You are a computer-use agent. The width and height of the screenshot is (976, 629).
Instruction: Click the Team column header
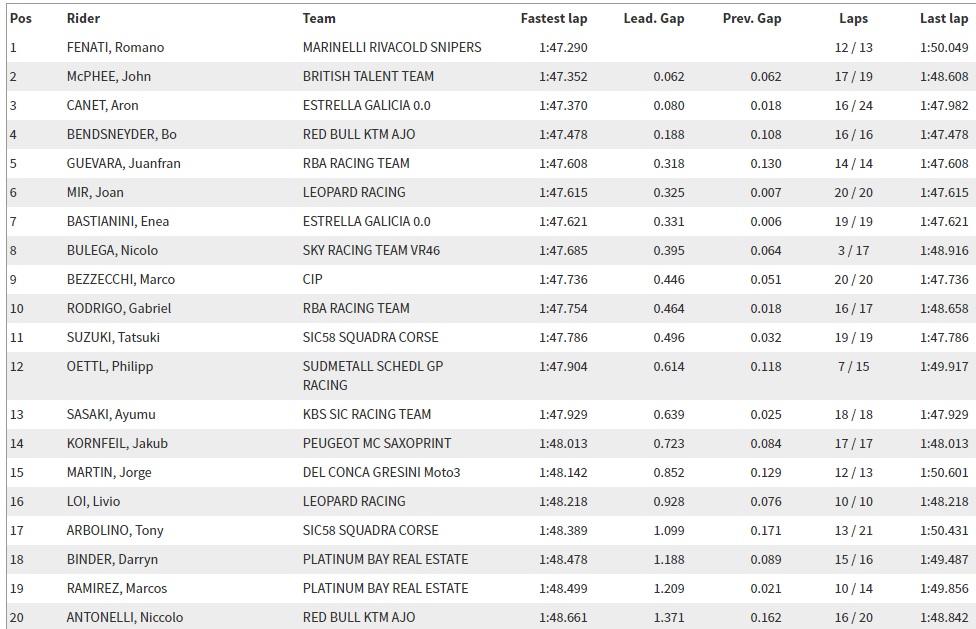point(319,19)
